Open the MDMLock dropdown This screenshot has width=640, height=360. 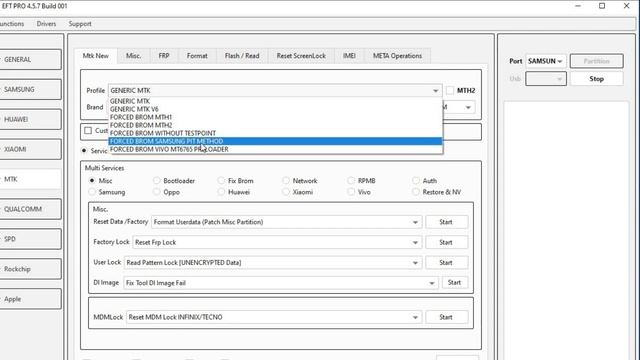pyautogui.click(x=273, y=317)
